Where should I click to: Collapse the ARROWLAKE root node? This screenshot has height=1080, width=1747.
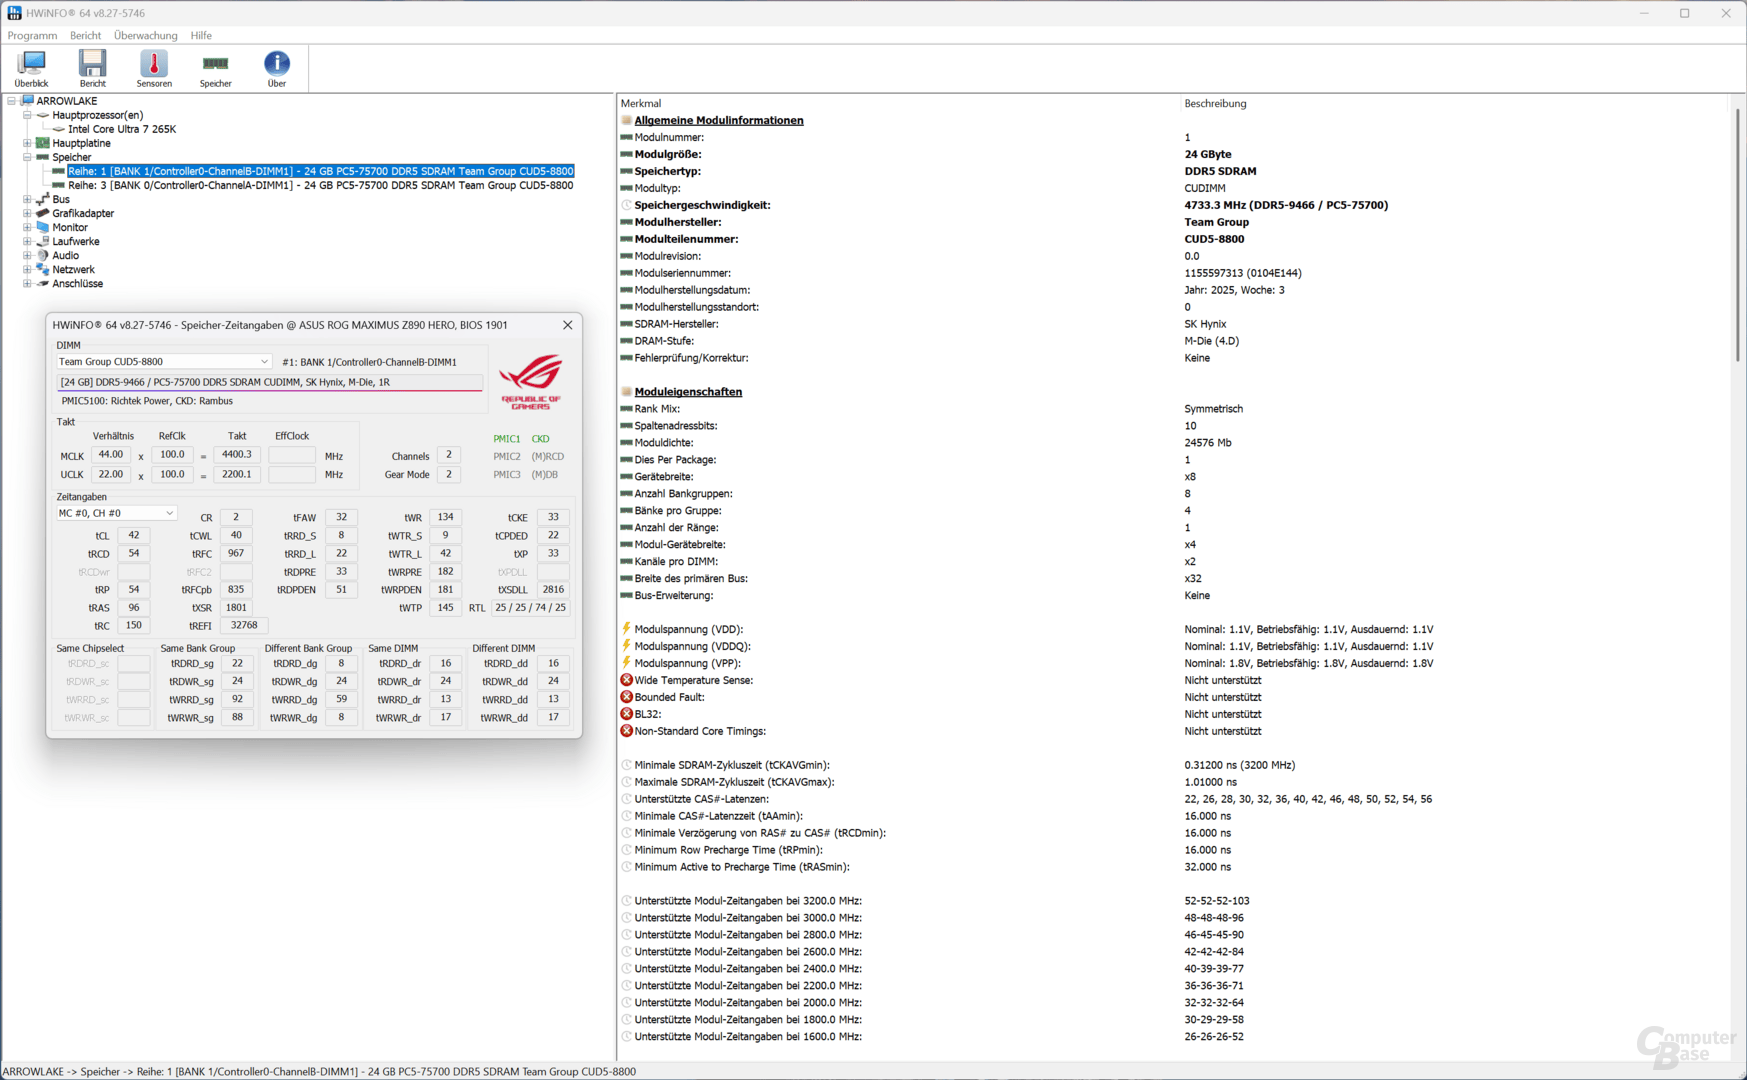pos(12,101)
